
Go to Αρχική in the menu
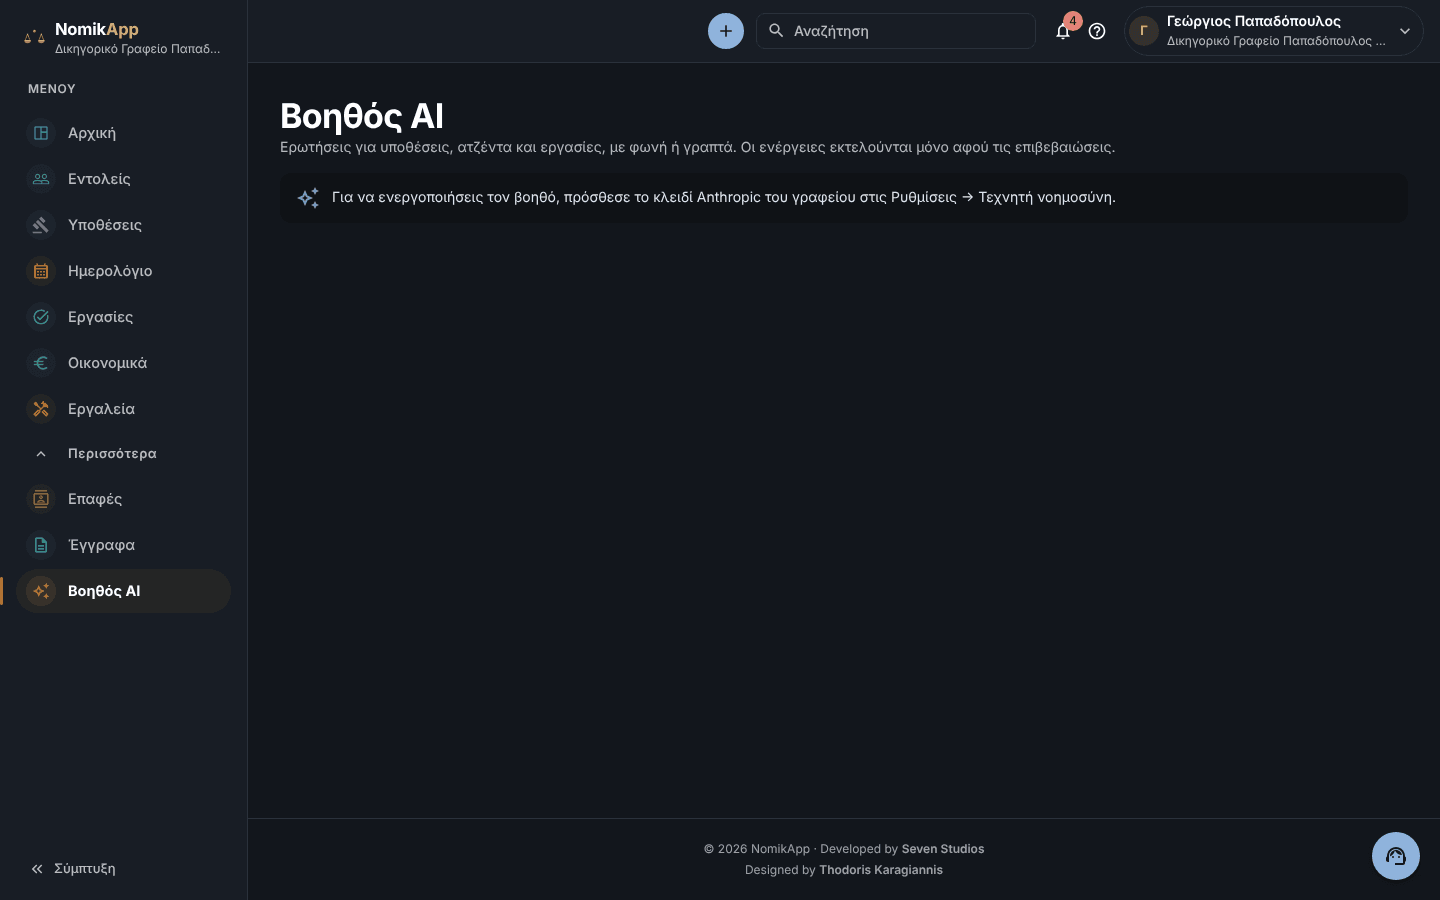(x=123, y=133)
